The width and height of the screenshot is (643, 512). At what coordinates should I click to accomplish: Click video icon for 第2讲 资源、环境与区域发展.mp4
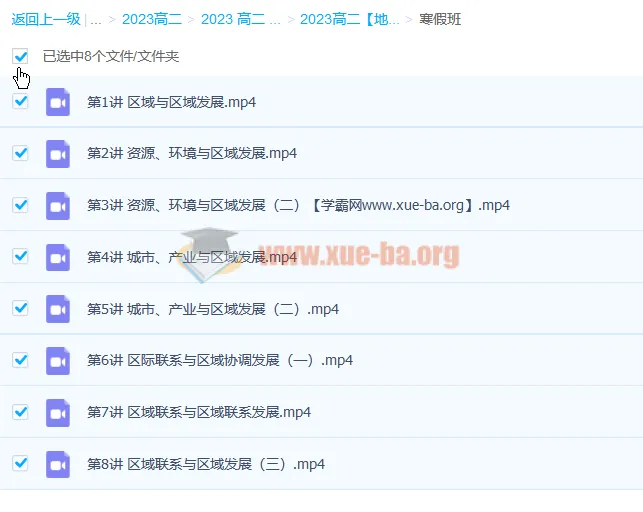coord(58,154)
